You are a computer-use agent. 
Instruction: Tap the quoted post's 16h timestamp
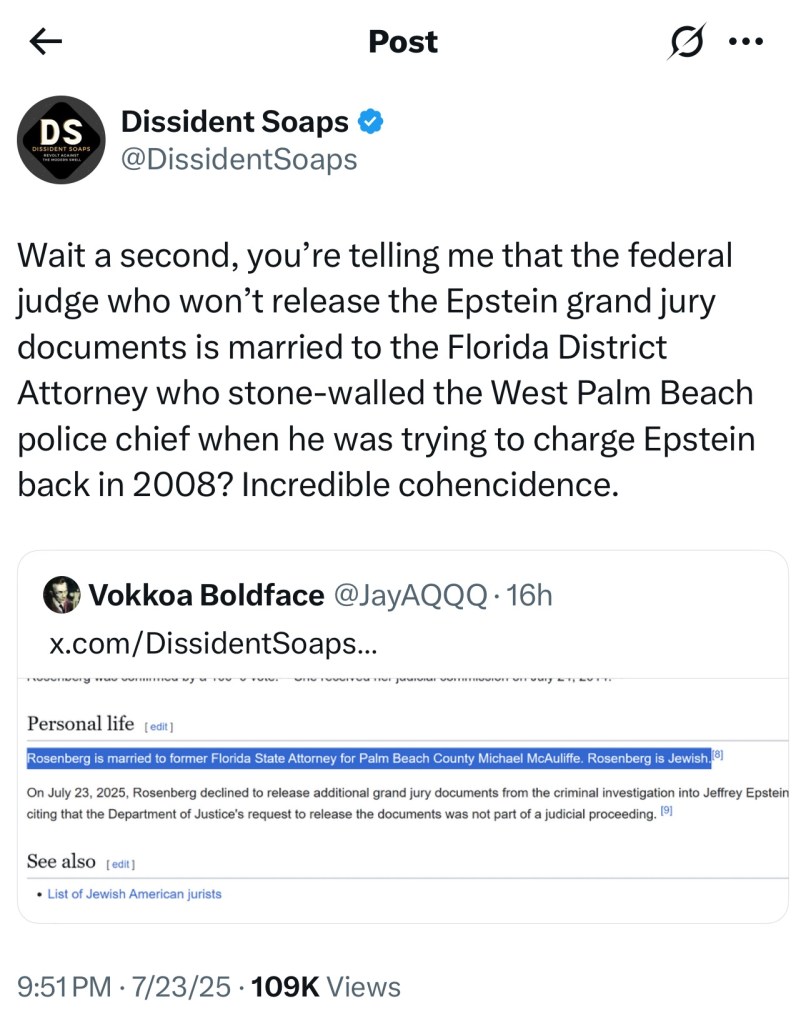click(530, 596)
